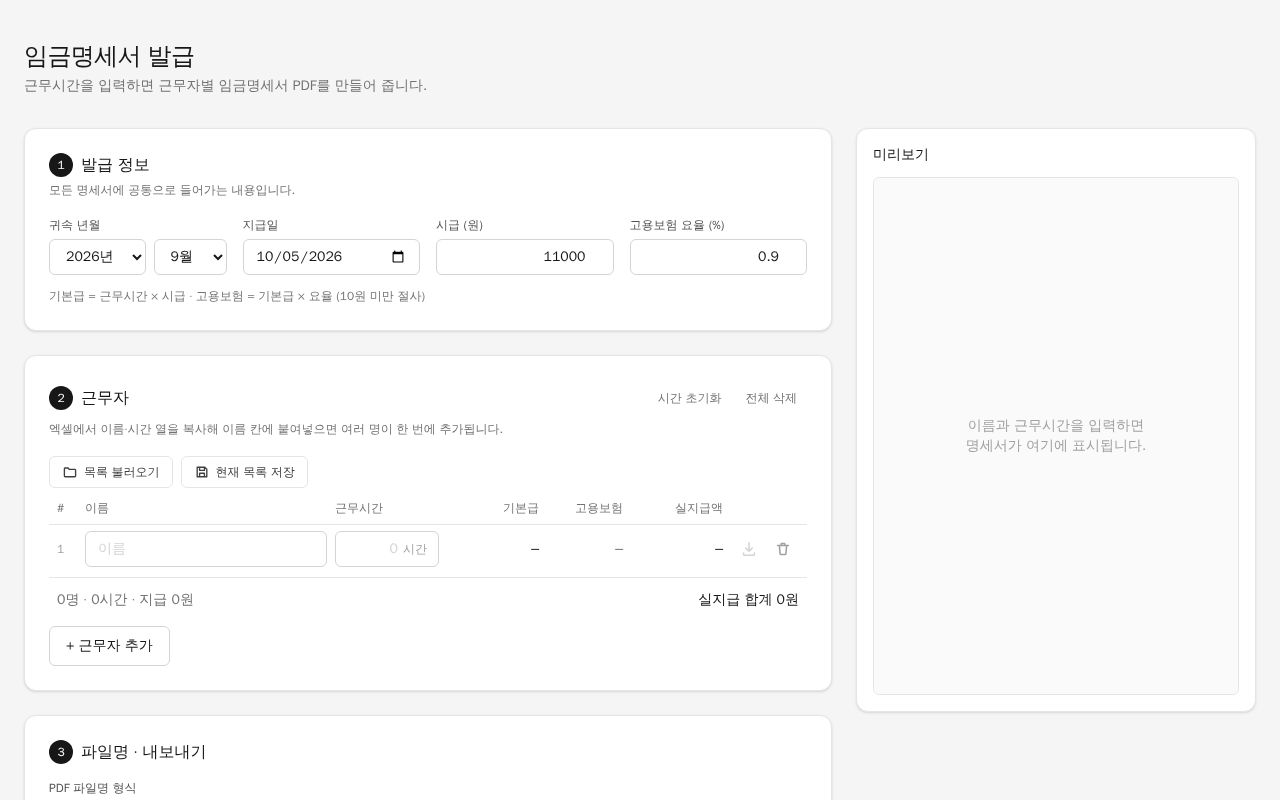Click the 기본급 formula hint text
The height and width of the screenshot is (800, 1280).
(x=237, y=296)
